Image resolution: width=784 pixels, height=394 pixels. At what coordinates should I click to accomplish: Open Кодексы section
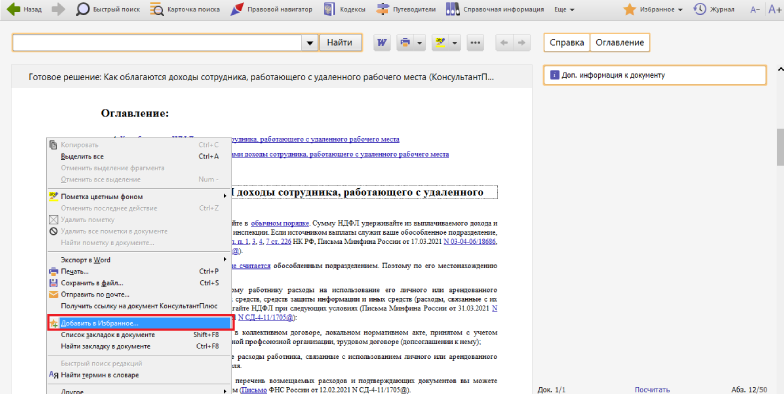[344, 9]
